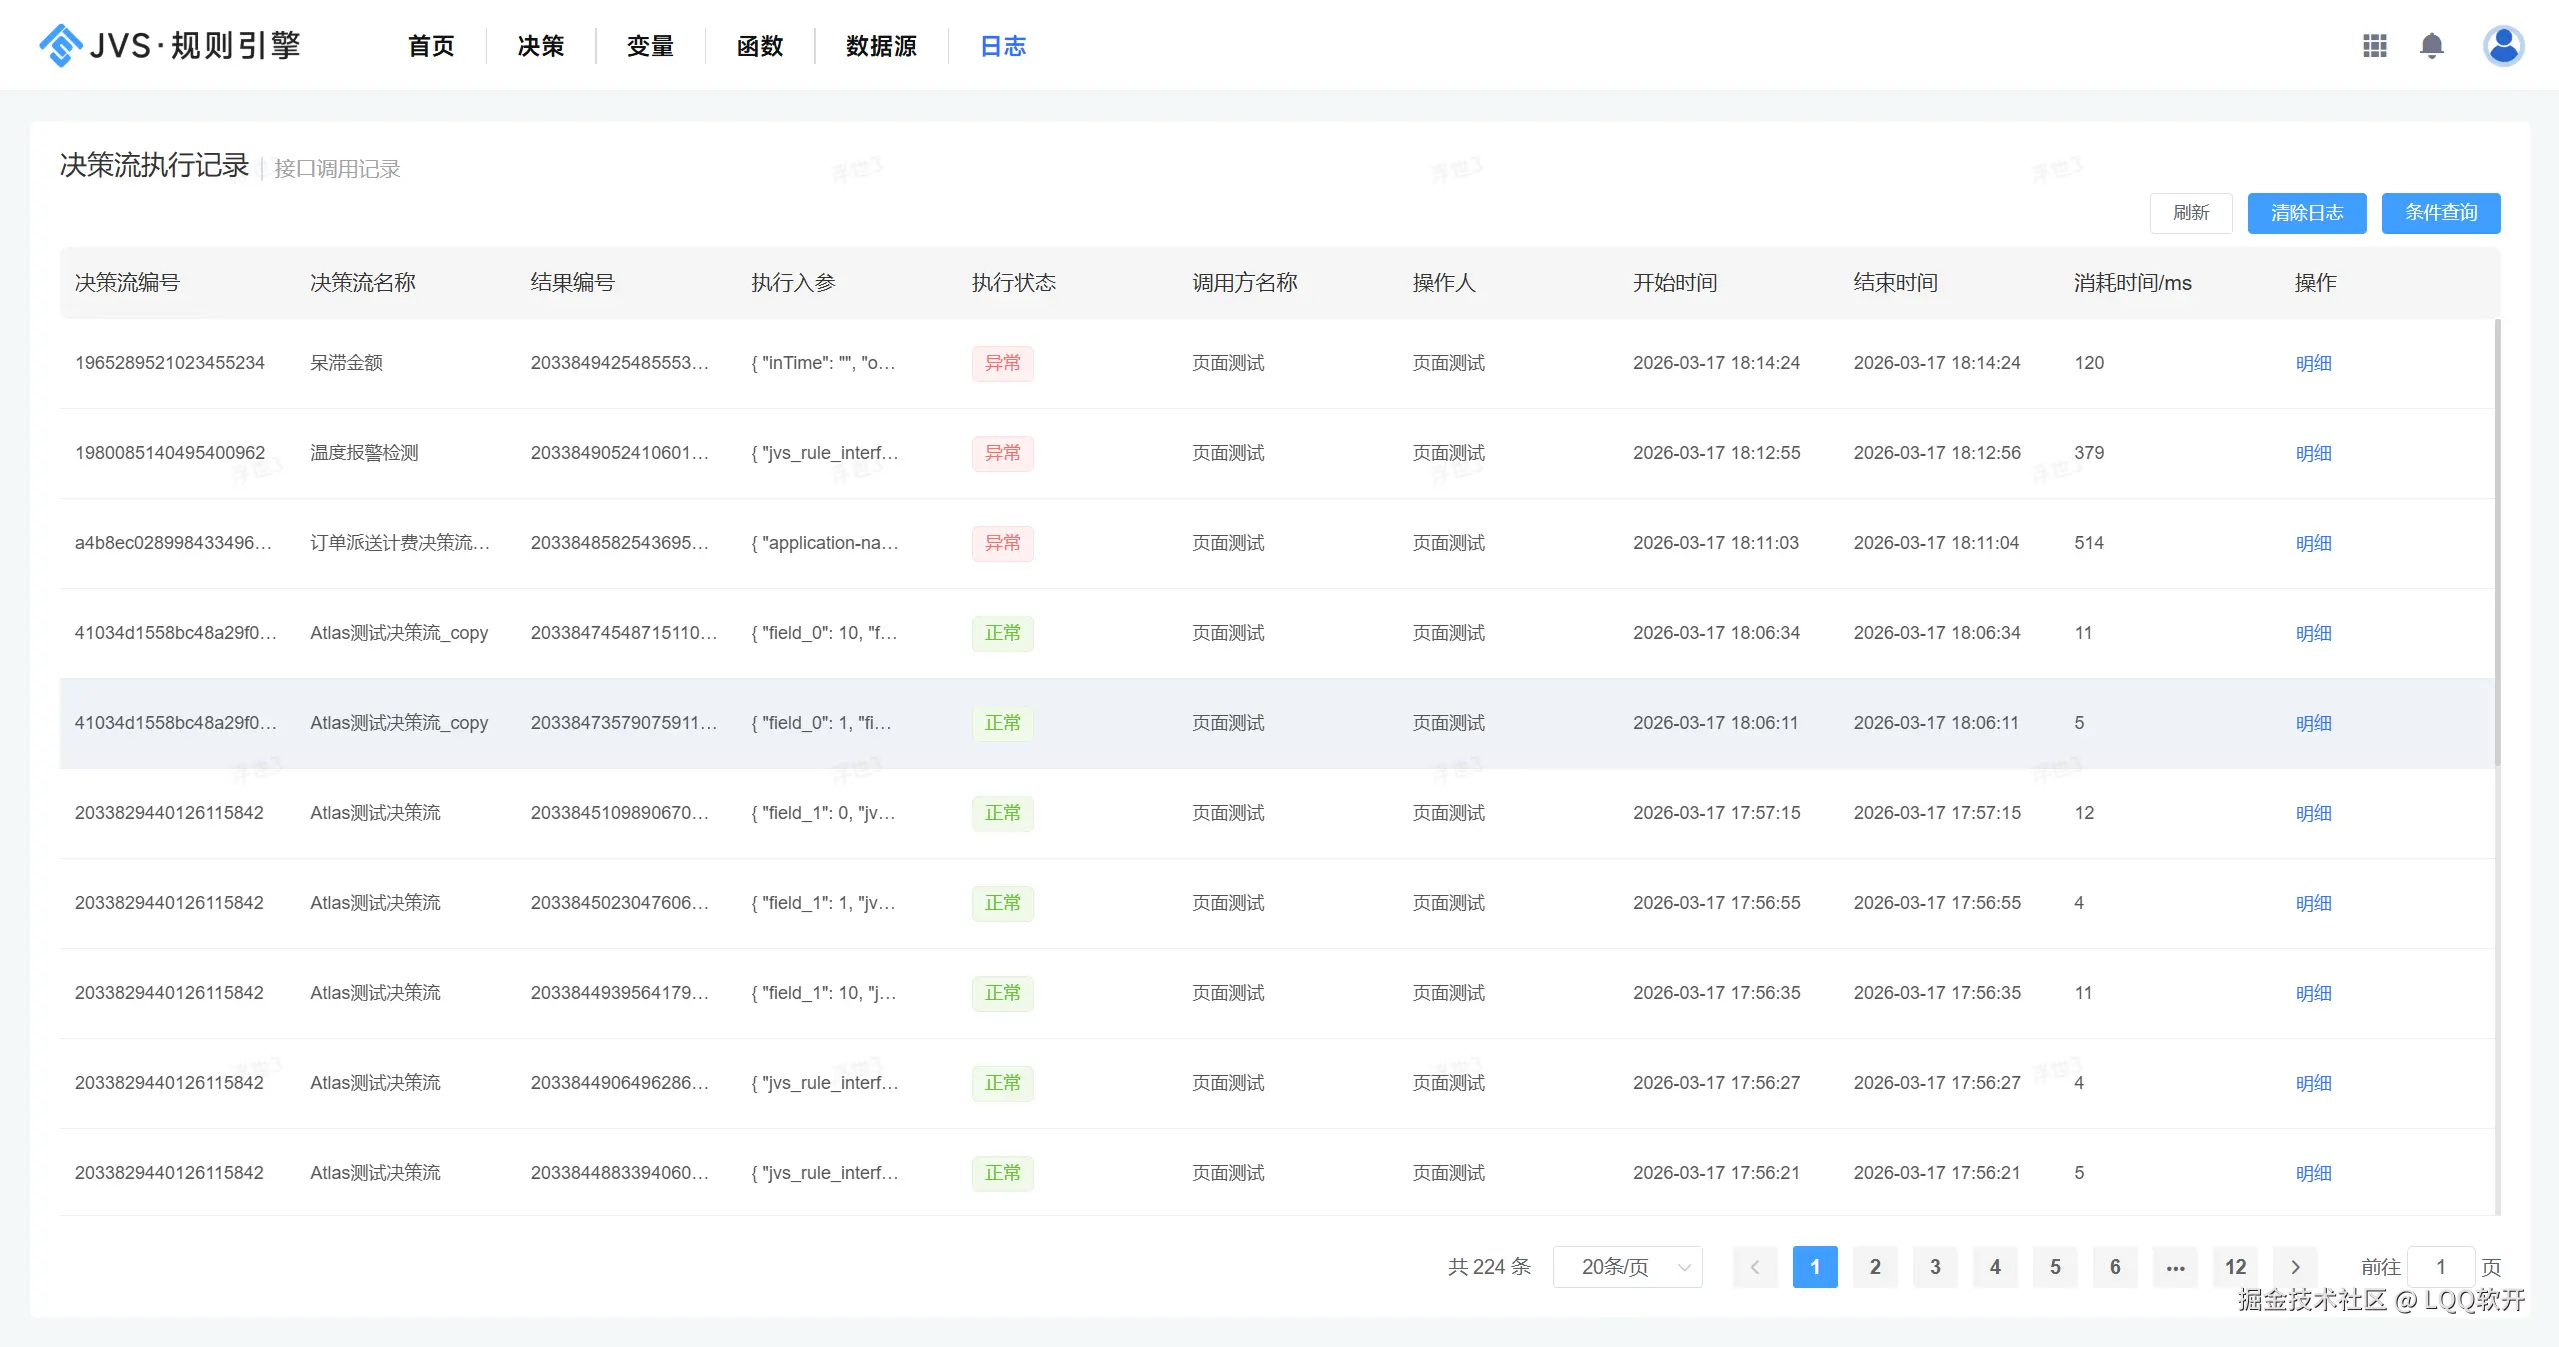Image resolution: width=2559 pixels, height=1347 pixels.
Task: Jump to page 12
Action: (2235, 1267)
